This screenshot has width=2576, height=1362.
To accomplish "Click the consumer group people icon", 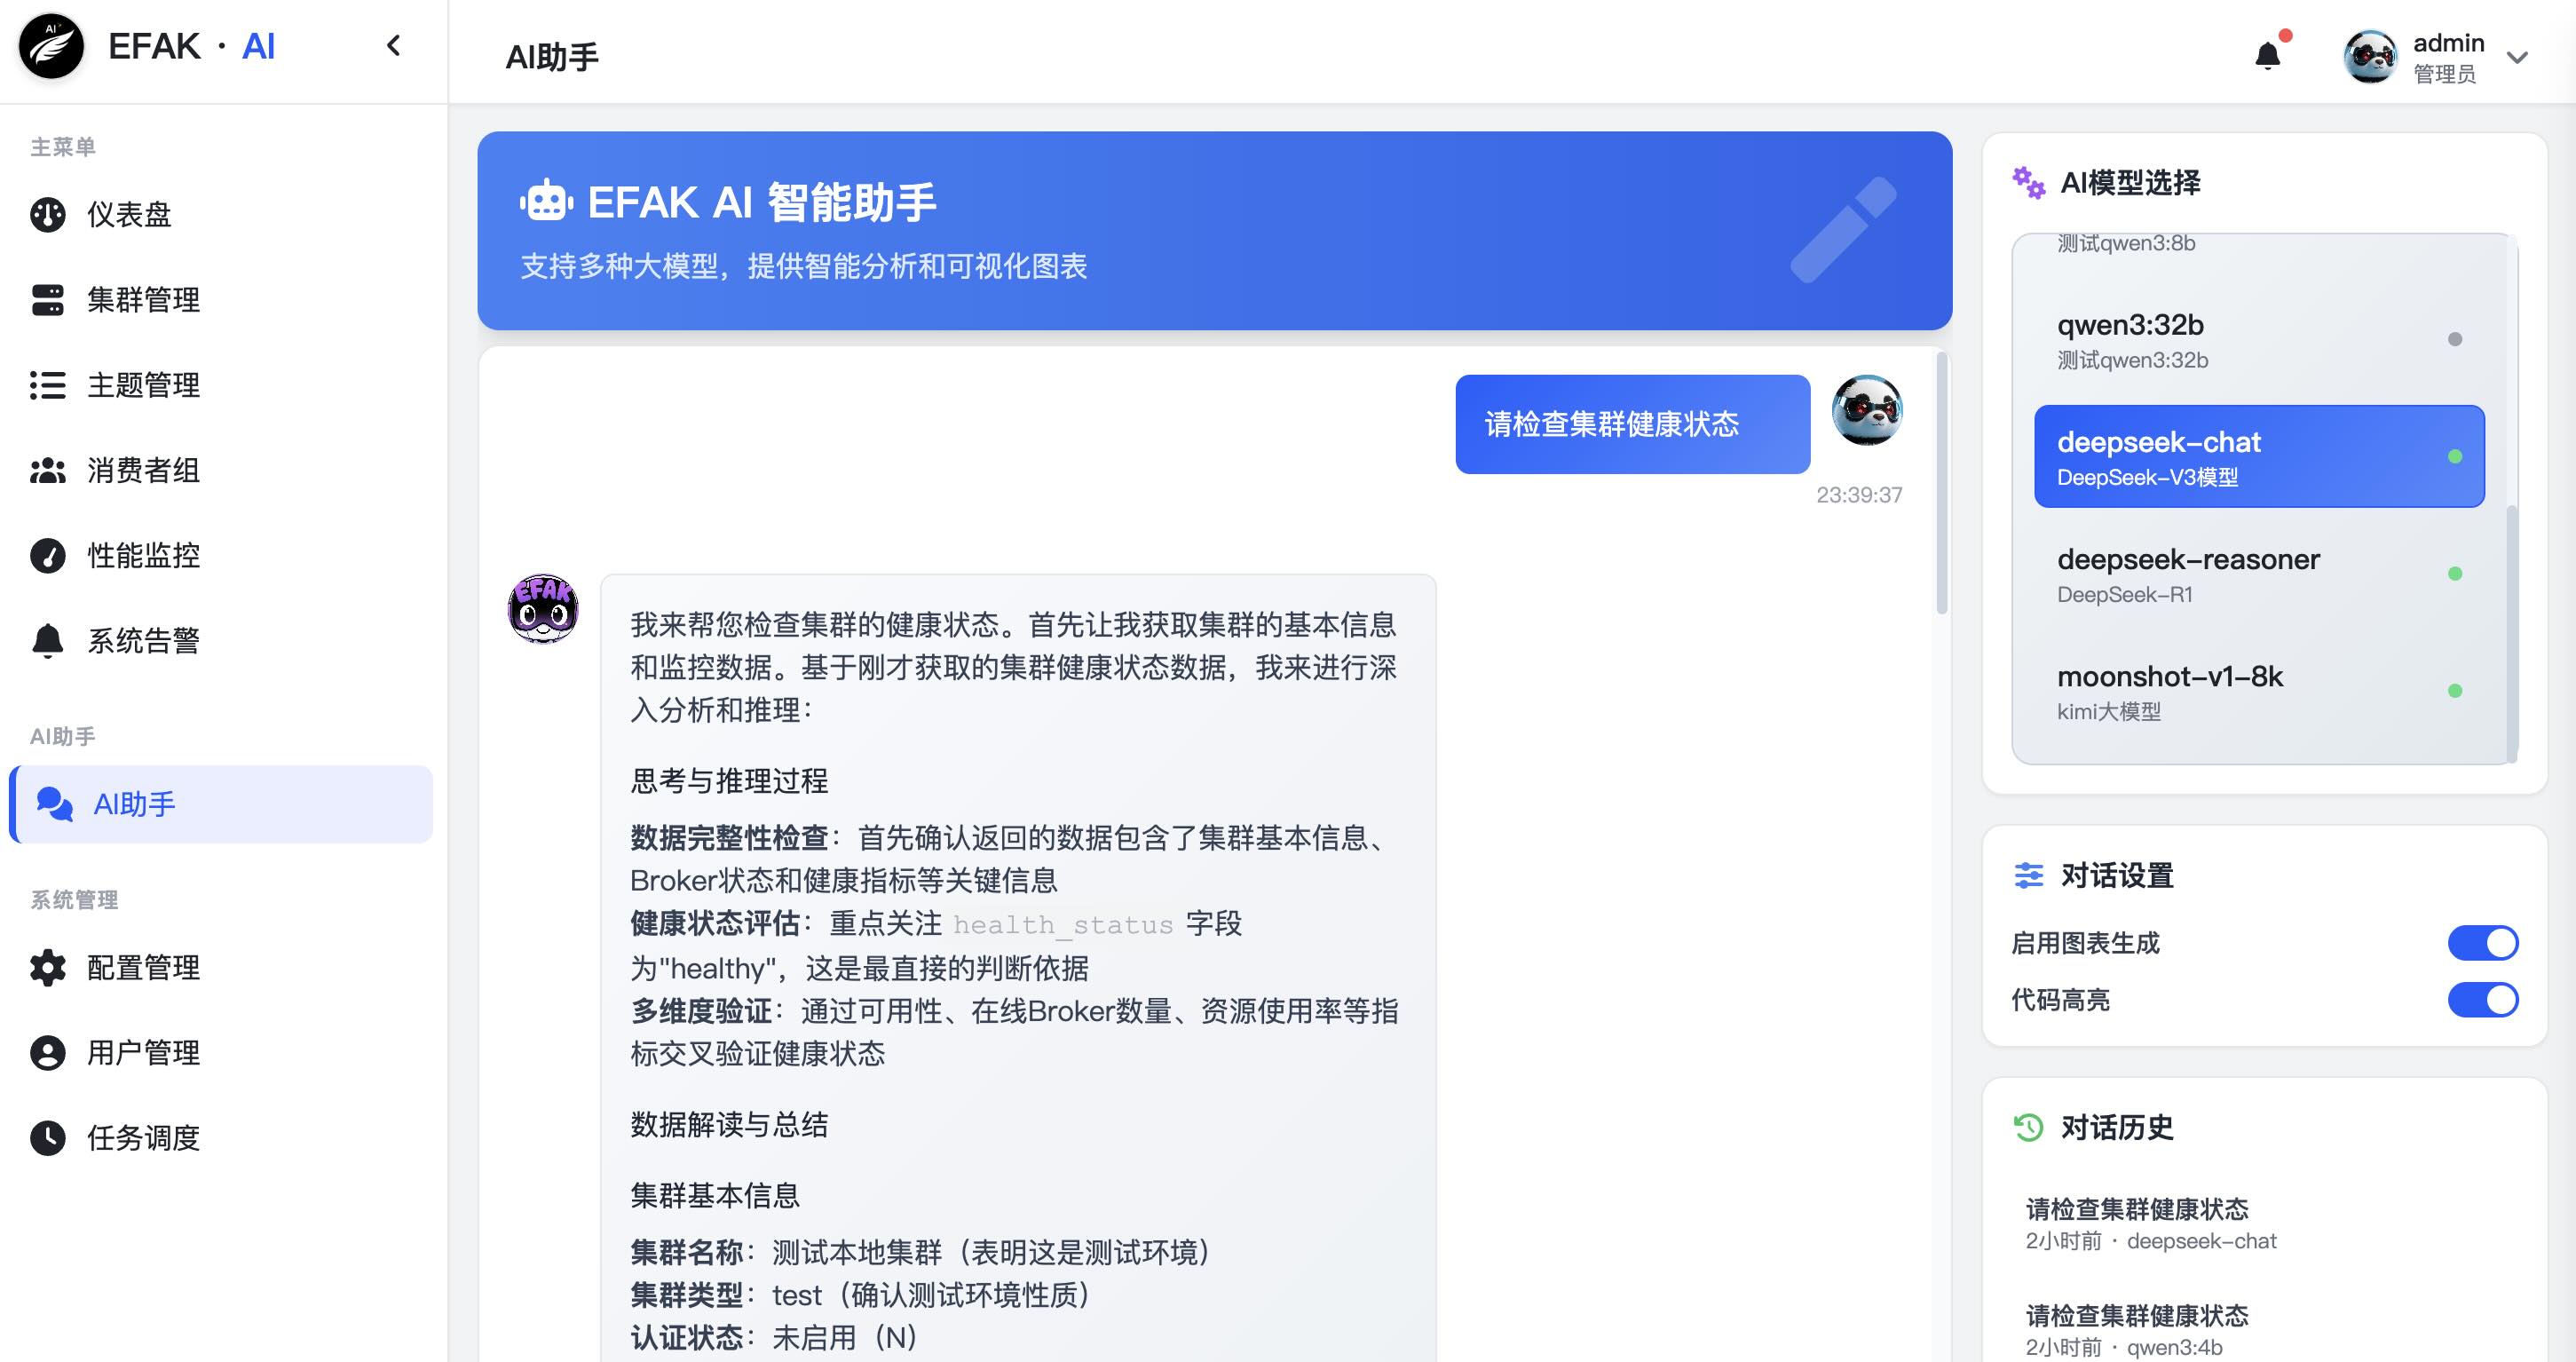I will 47,470.
